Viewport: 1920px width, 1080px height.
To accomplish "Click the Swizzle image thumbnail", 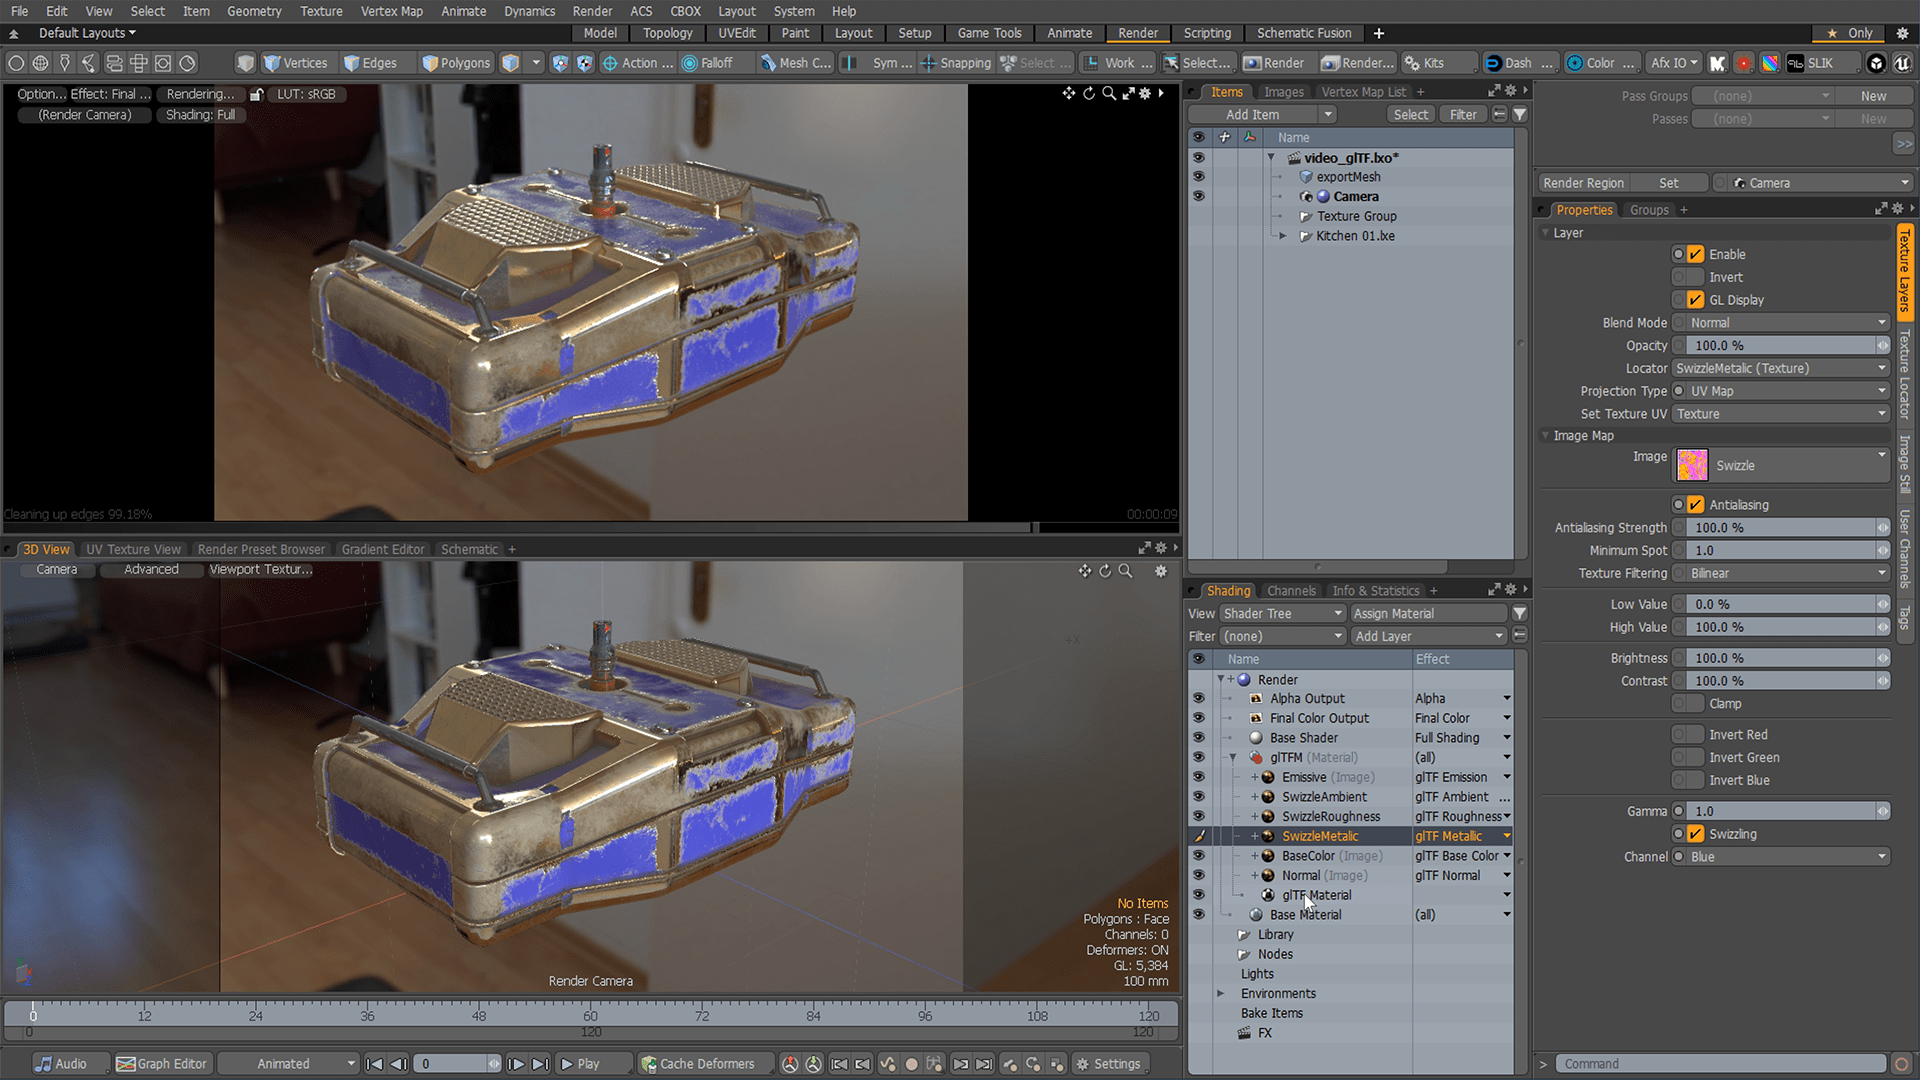I will point(1691,464).
